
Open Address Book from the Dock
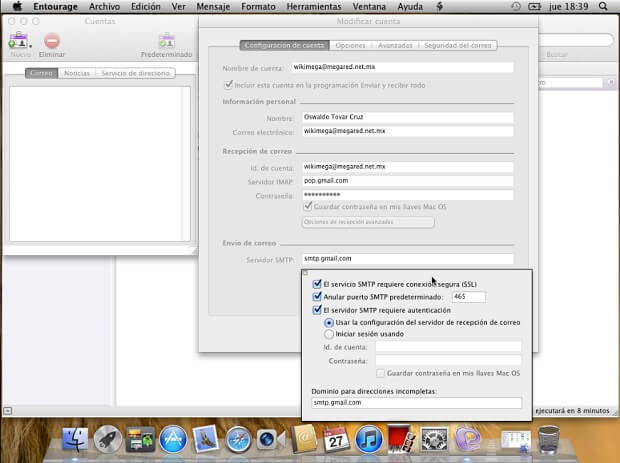(x=303, y=439)
